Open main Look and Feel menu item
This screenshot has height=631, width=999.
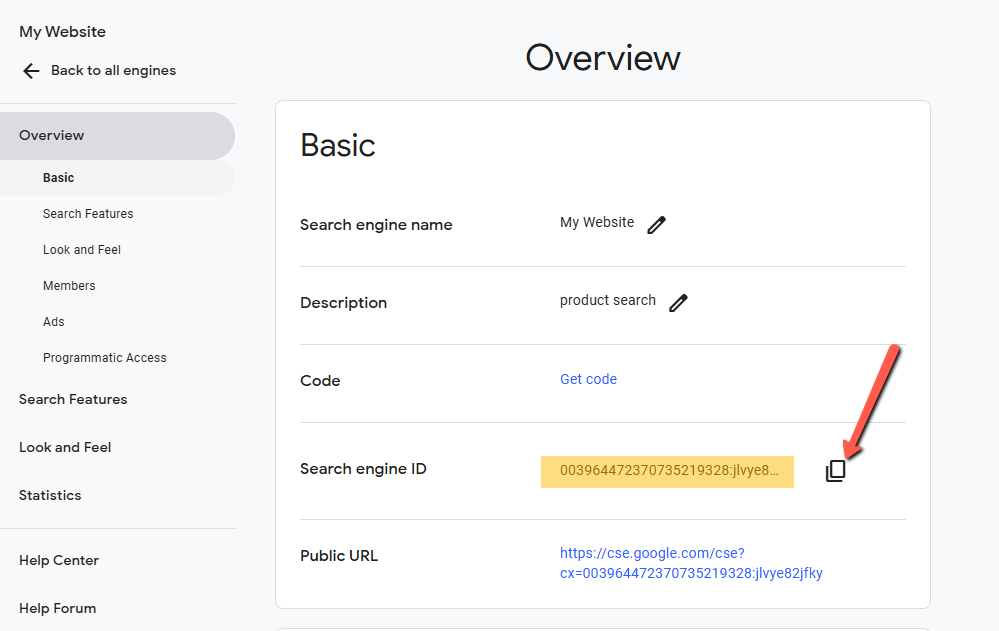click(x=65, y=447)
